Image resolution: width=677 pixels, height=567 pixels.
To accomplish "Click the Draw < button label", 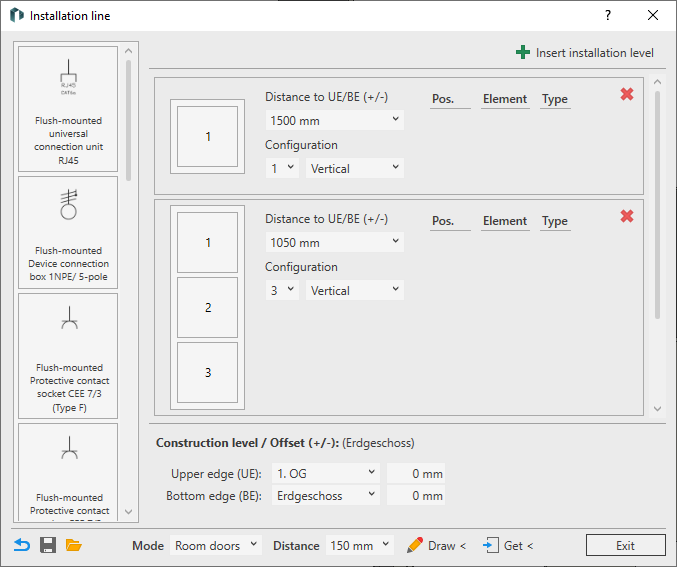I will 447,546.
